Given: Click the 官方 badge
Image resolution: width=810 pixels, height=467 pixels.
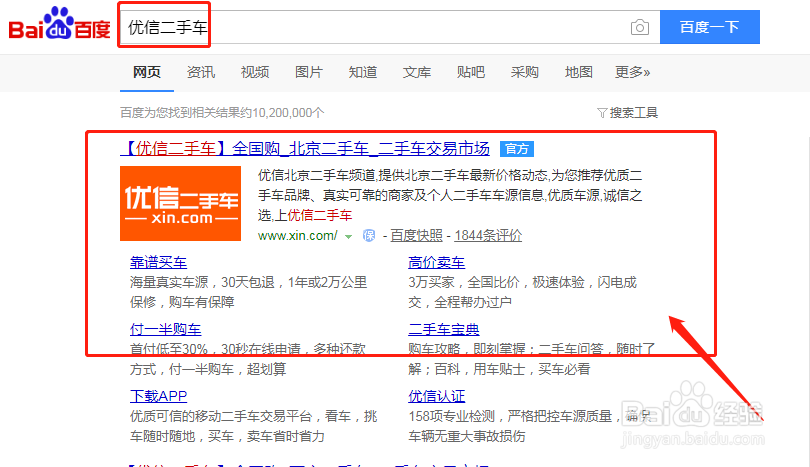Looking at the screenshot, I should pyautogui.click(x=517, y=149).
